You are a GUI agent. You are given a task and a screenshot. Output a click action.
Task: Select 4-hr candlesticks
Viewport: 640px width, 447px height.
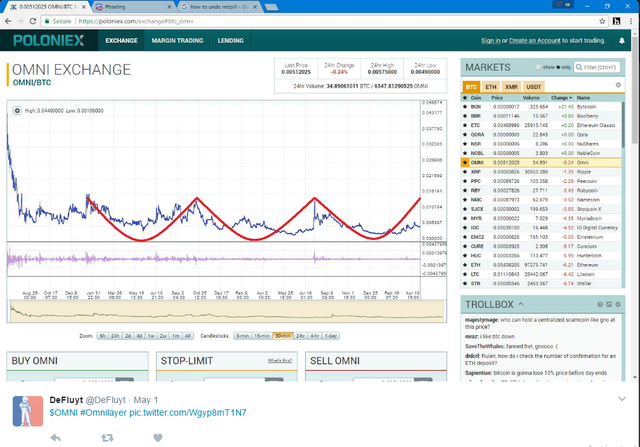coord(314,336)
